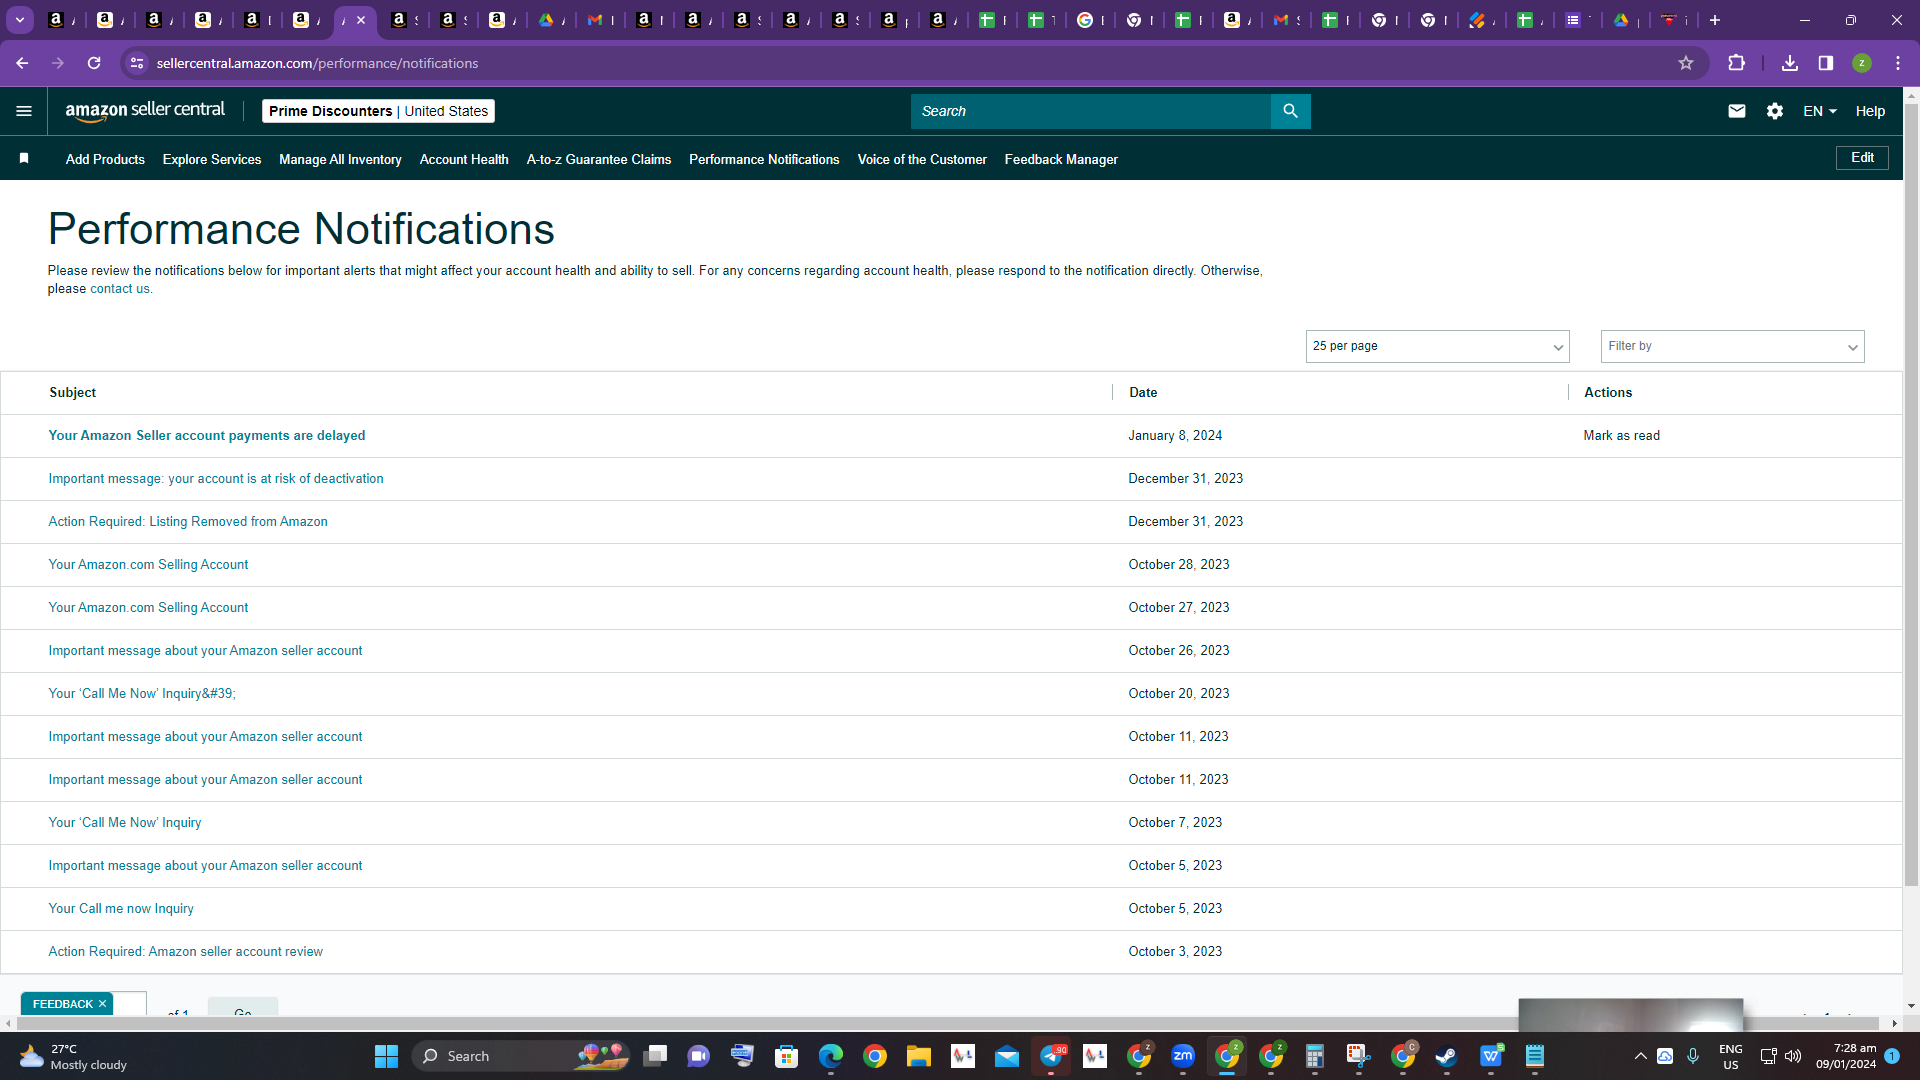Open the October 27 Selling Account notification
The height and width of the screenshot is (1080, 1920).
click(x=148, y=607)
